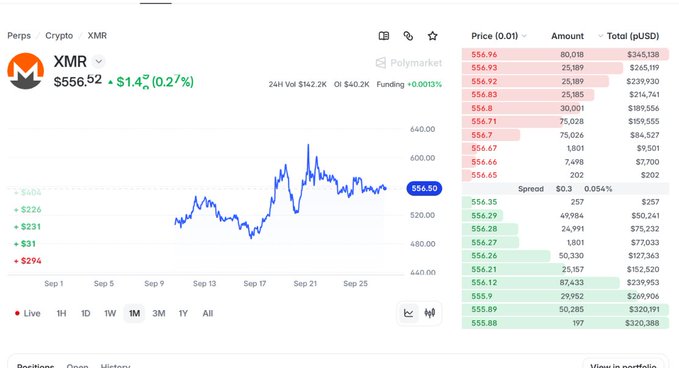Screen dimensions: 679x368
Task: Go to the Crypto breadcrumb
Action: click(x=59, y=36)
